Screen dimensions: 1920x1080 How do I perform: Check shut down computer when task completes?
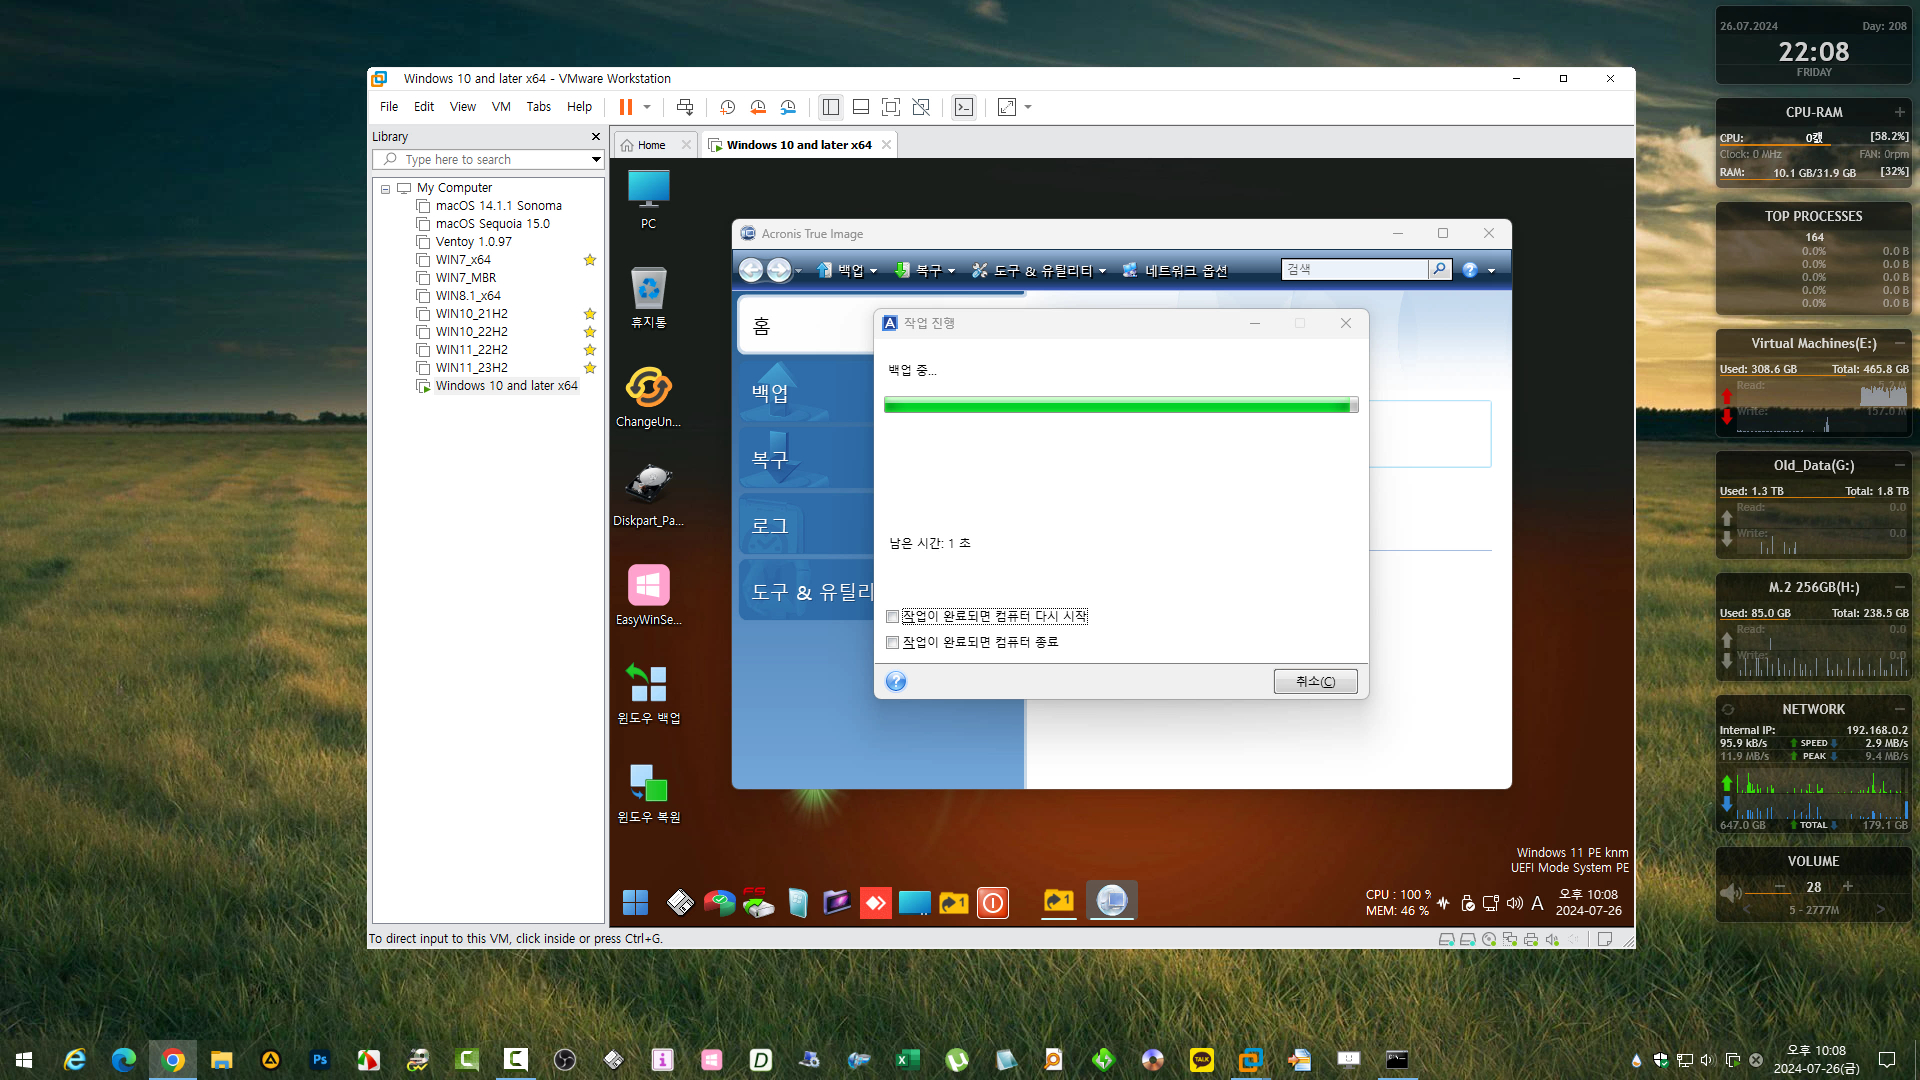pos(892,643)
